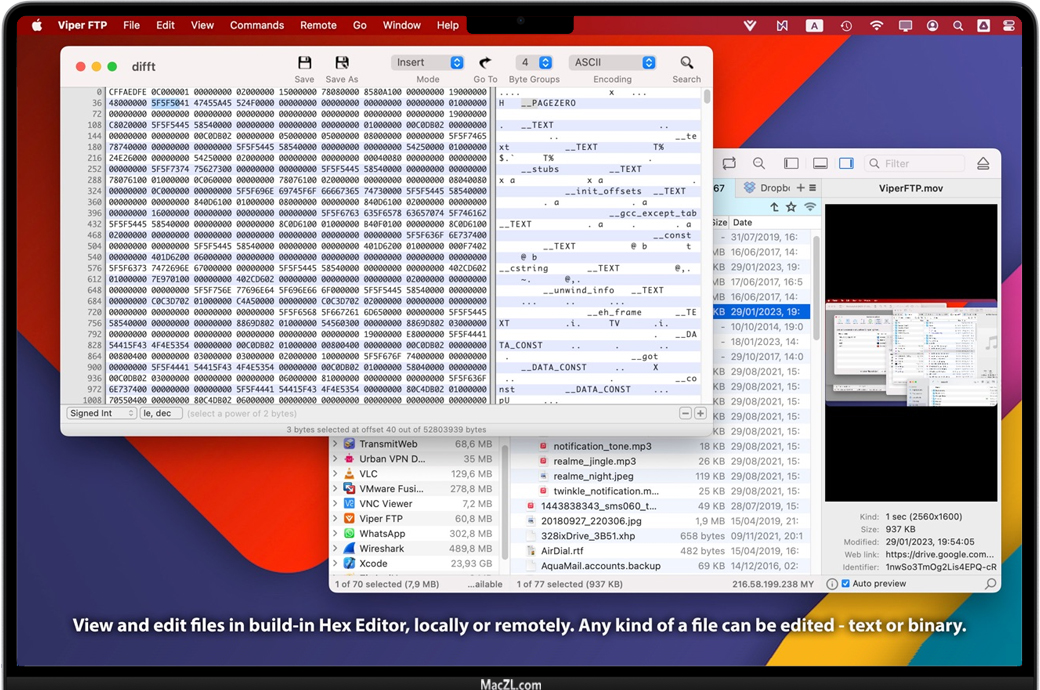Open the Commands menu
The width and height of the screenshot is (1040, 690).
click(x=257, y=25)
